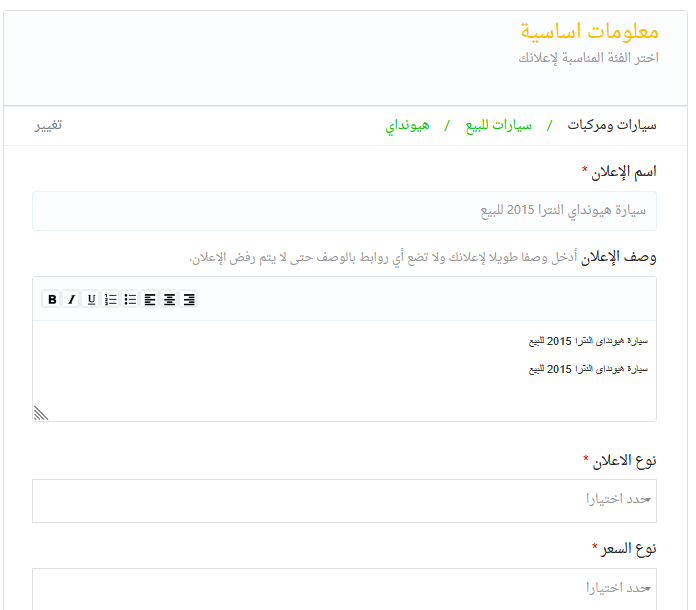Align description text to the left

point(150,299)
